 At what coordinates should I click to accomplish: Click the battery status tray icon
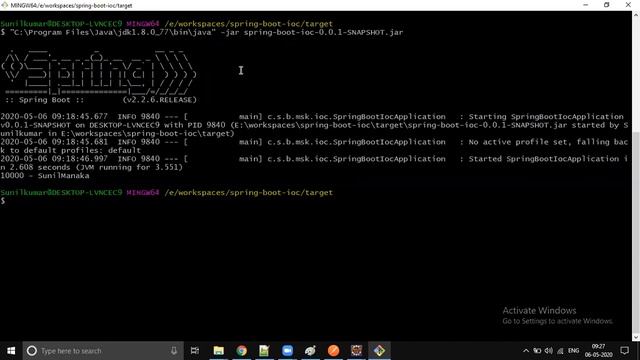[537, 351]
